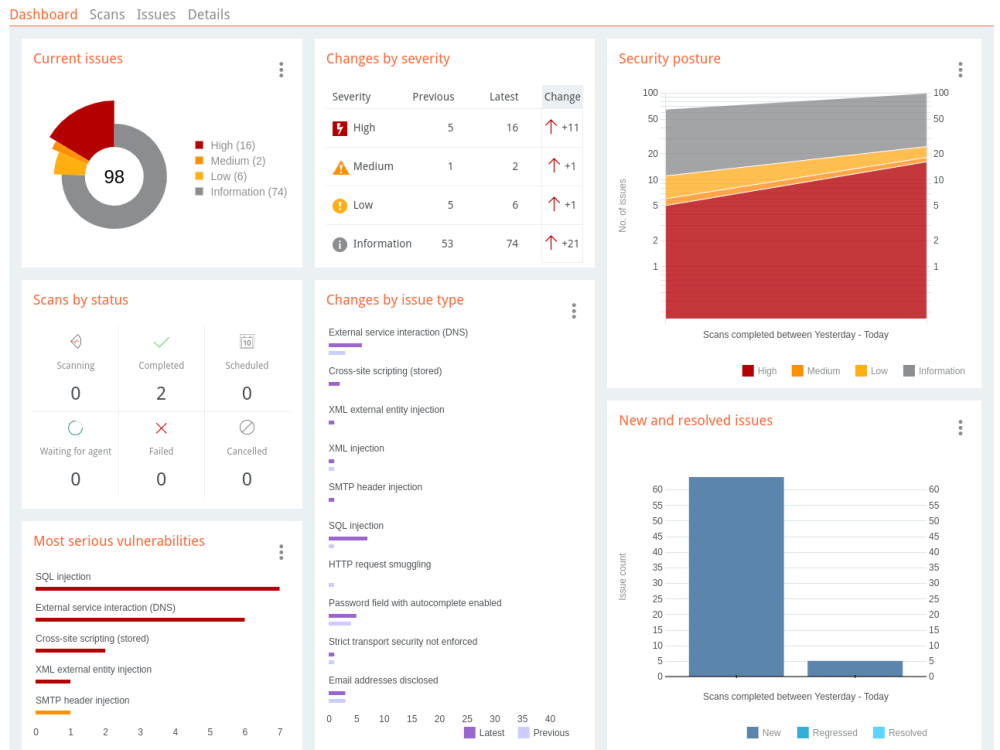1000x750 pixels.
Task: Click the up arrow next to +21
Action: click(x=551, y=242)
